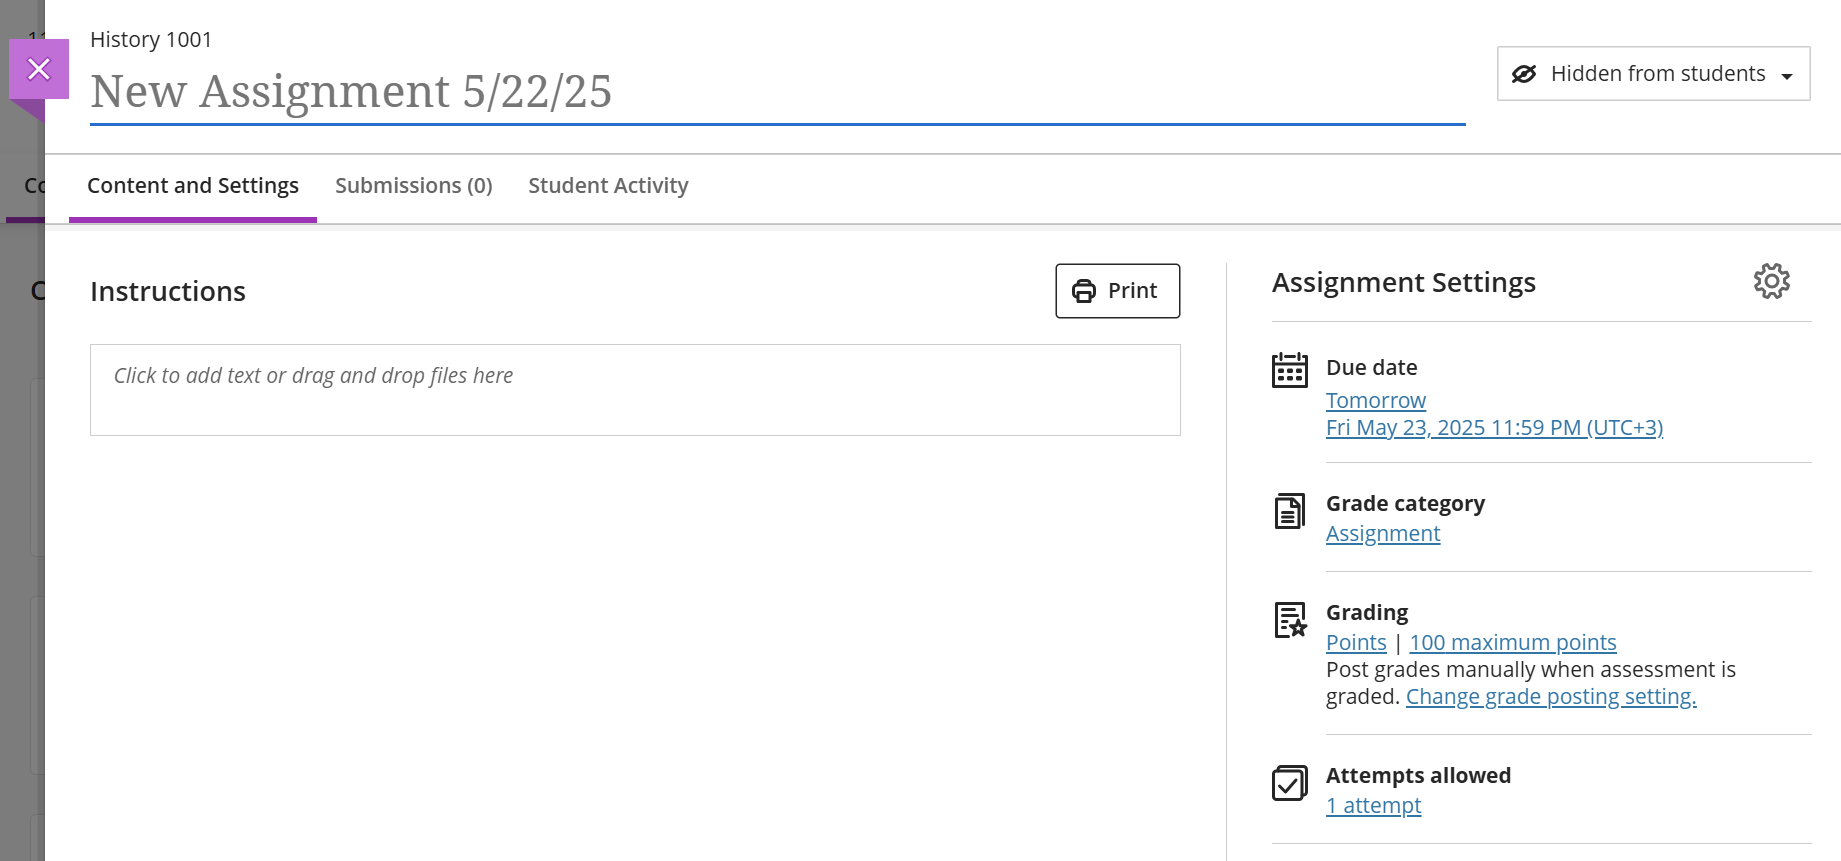Click the Tomorrow due date link
Viewport: 1841px width, 861px height.
[x=1375, y=401]
